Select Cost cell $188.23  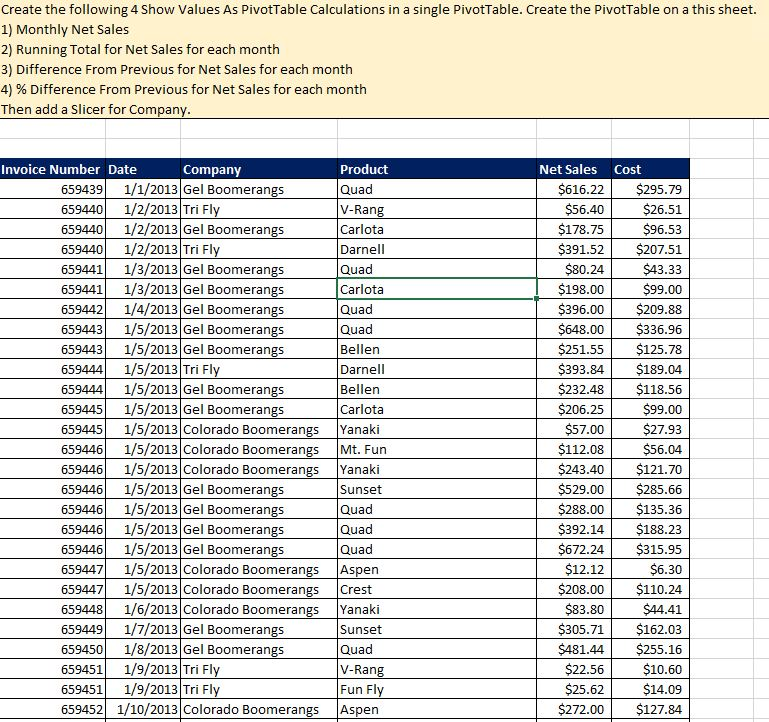point(650,530)
